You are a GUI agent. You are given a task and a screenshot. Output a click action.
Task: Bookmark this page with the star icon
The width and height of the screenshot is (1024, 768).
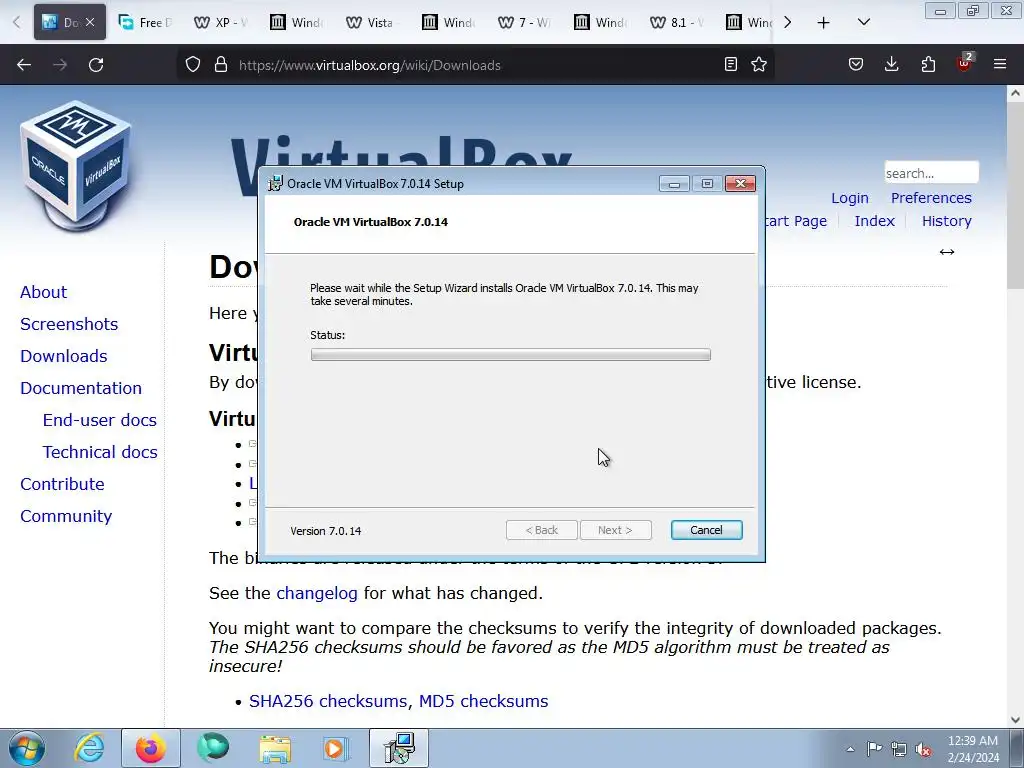tap(759, 65)
